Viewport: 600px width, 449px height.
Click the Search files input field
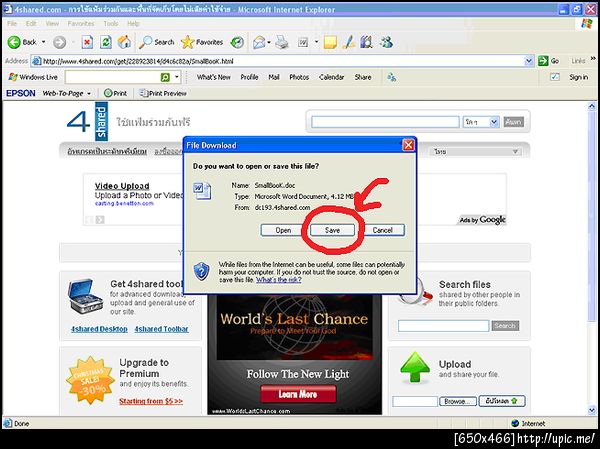[x=443, y=326]
